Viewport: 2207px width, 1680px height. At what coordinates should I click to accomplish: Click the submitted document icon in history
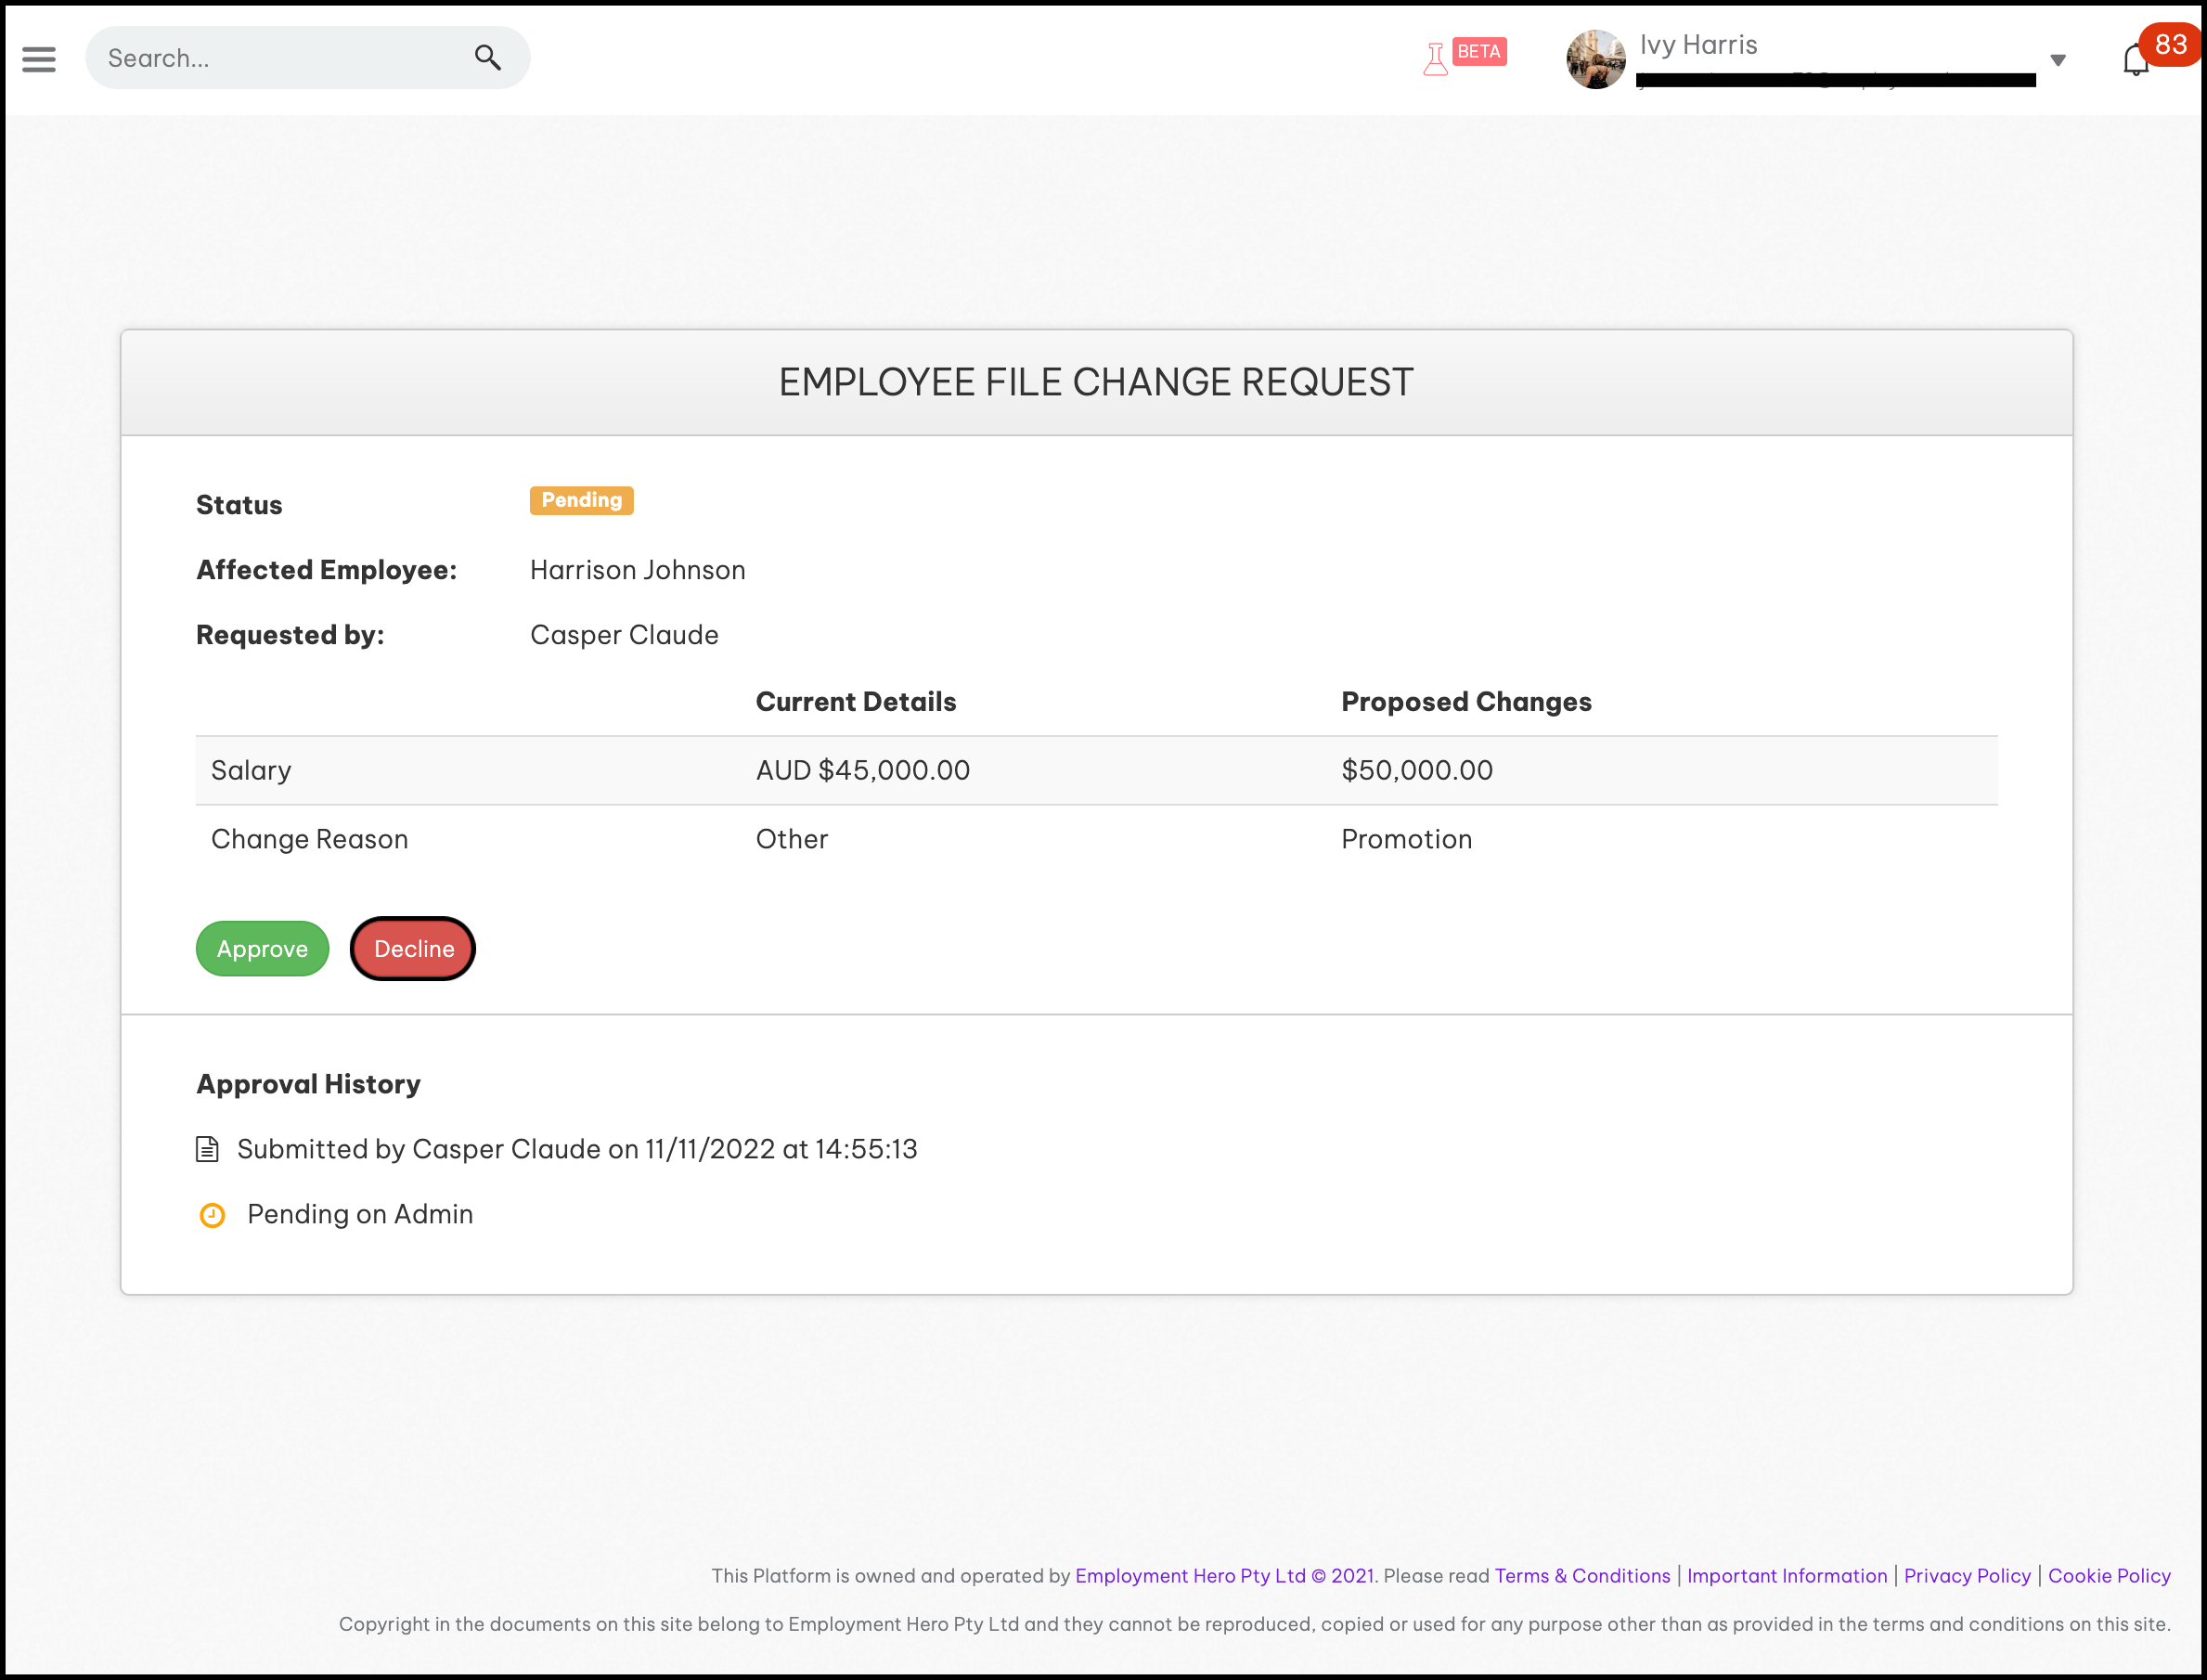click(x=207, y=1149)
